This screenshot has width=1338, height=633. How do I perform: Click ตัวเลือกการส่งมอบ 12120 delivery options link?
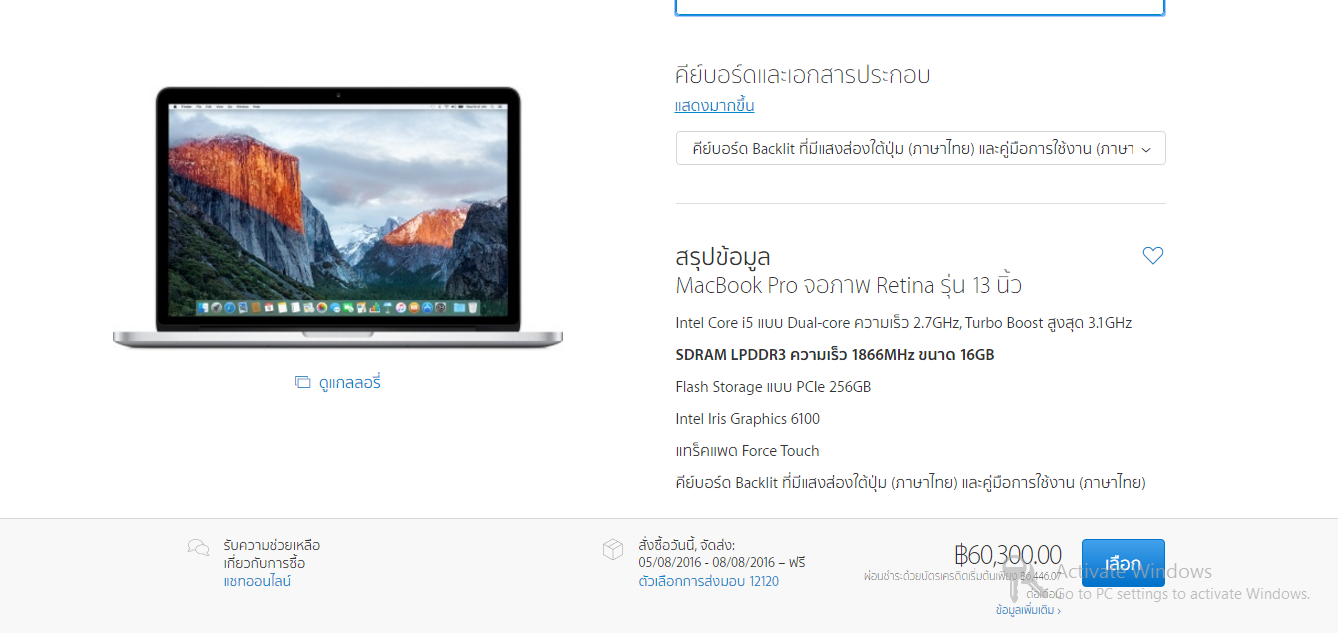(708, 581)
